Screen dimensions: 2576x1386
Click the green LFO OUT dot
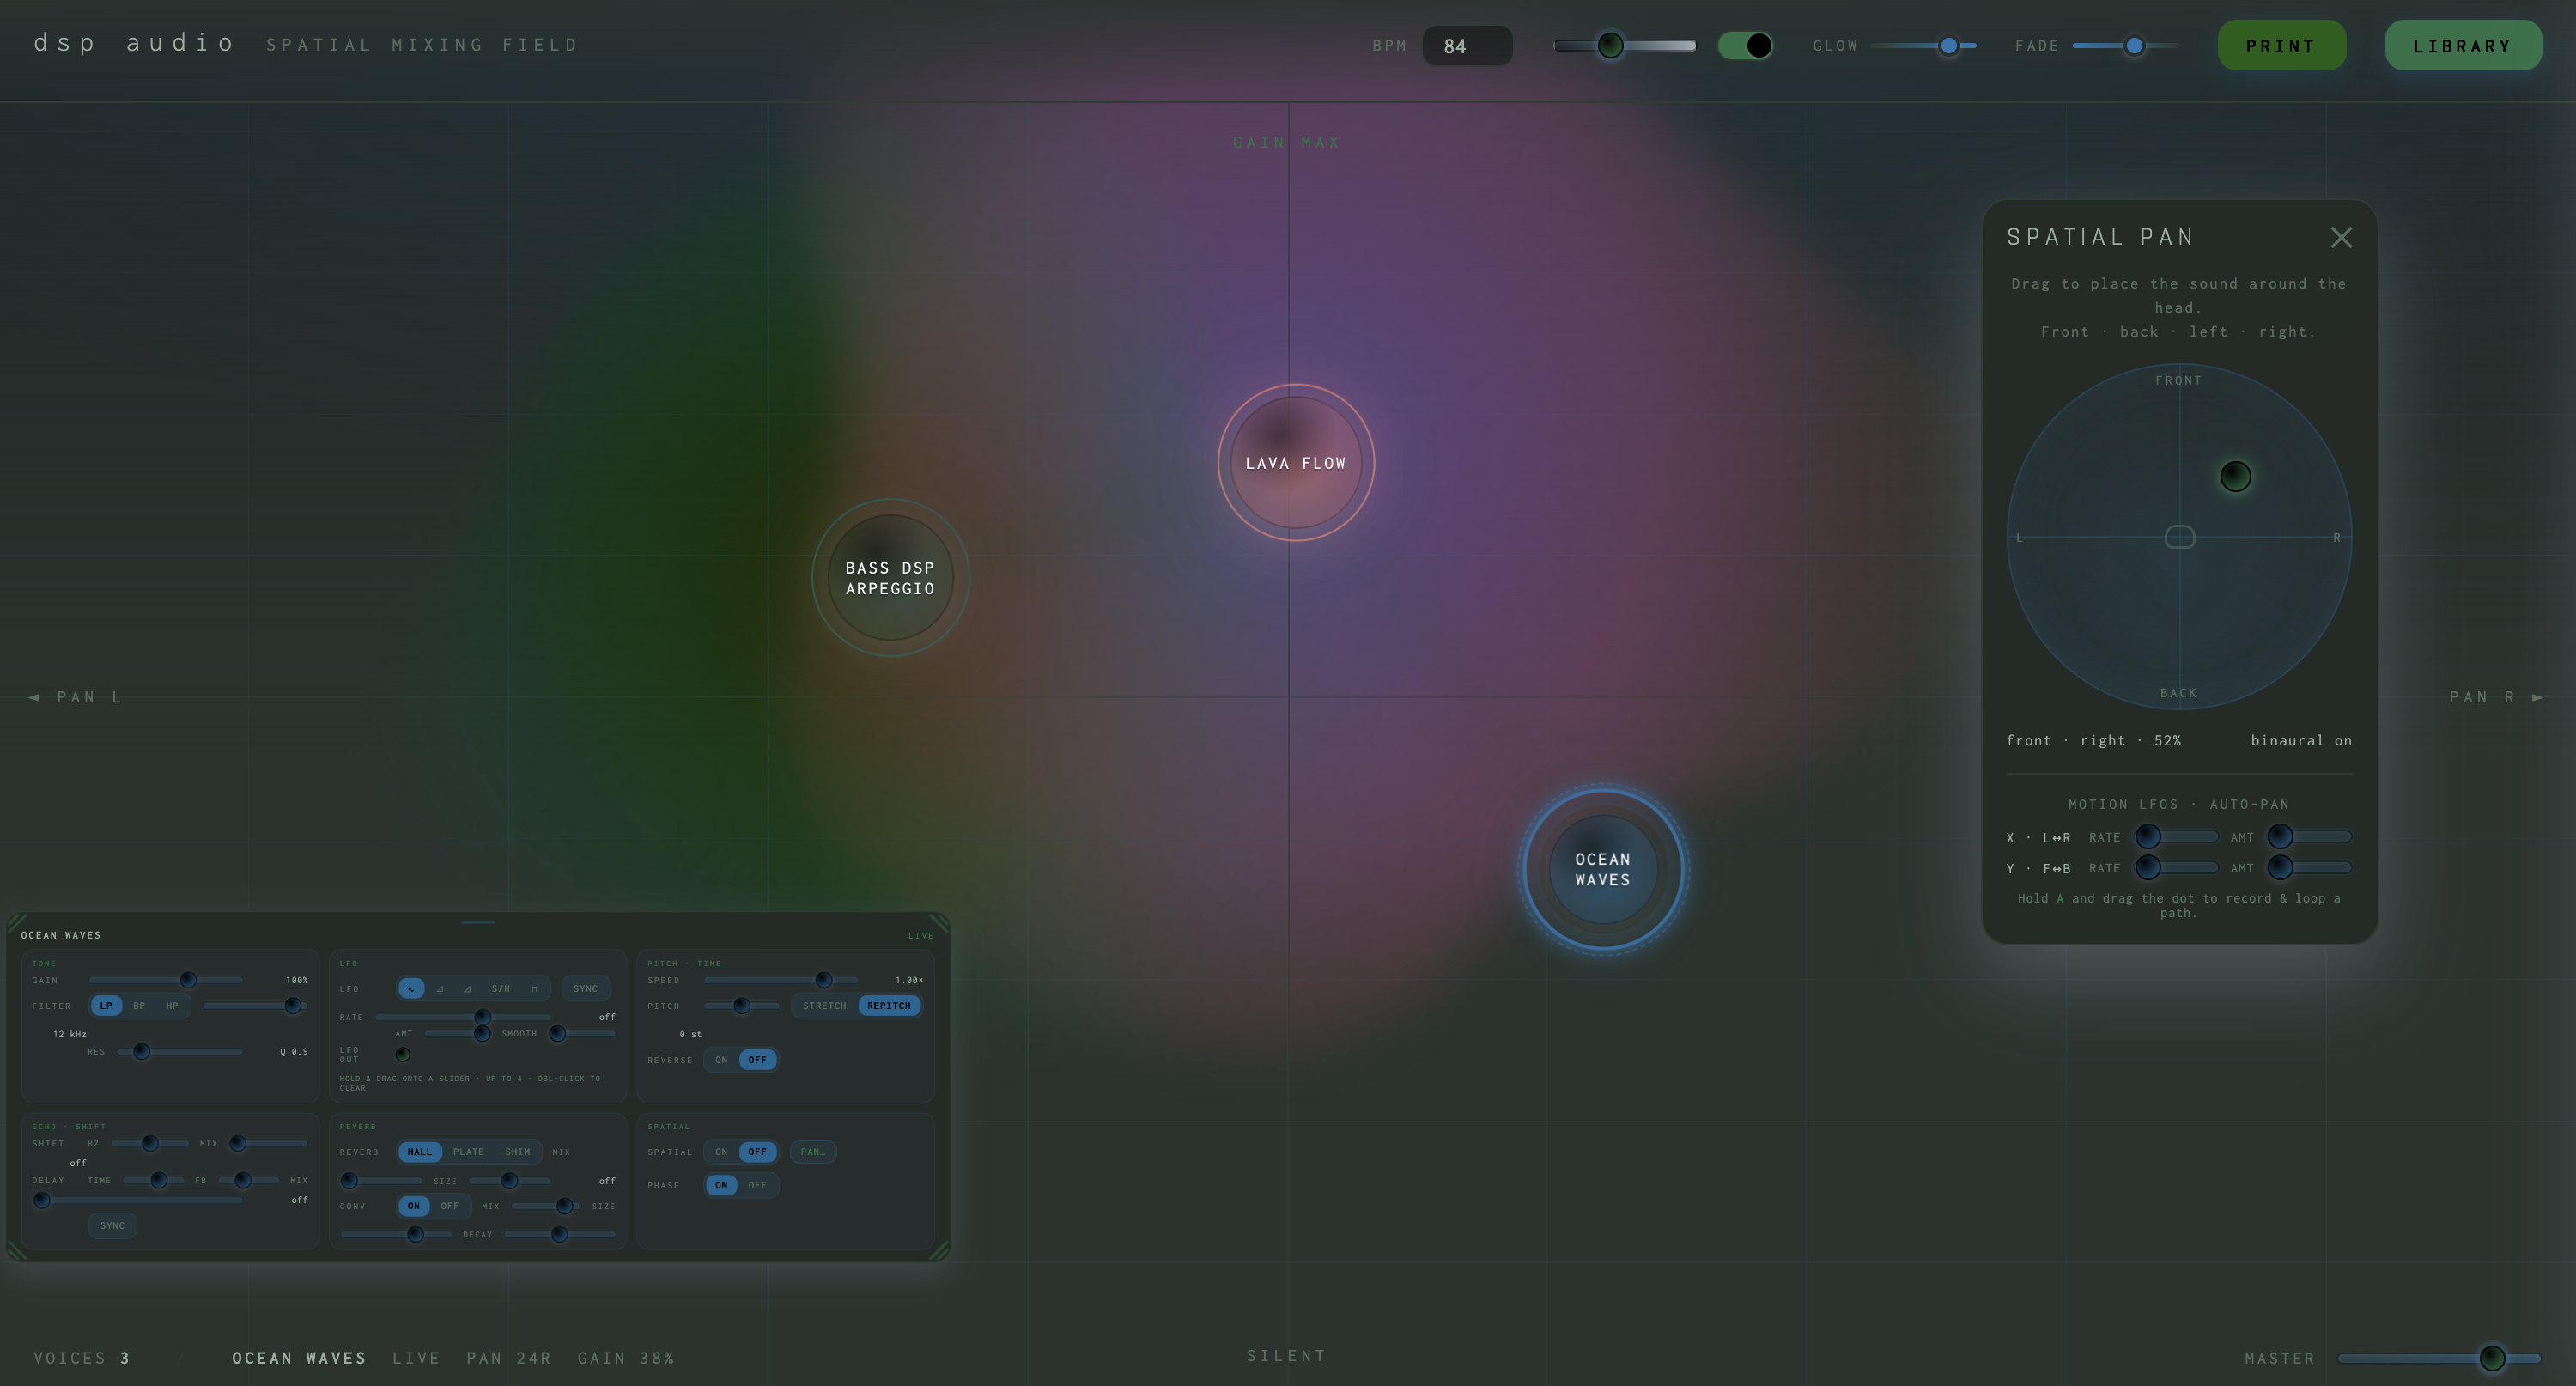pyautogui.click(x=403, y=1054)
